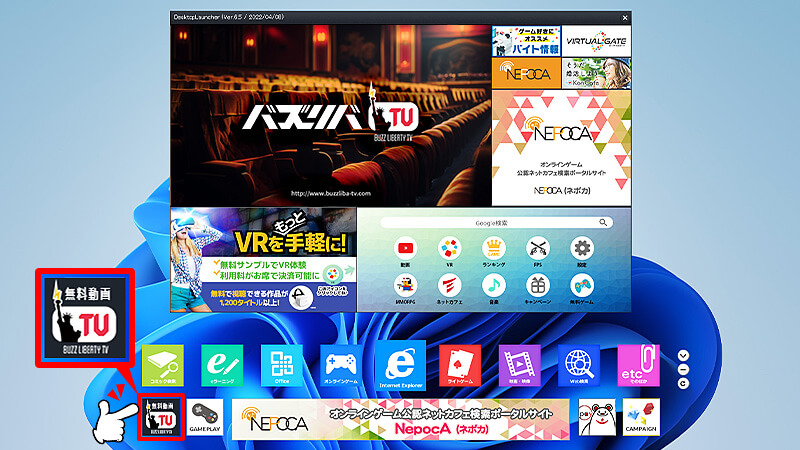The image size is (800, 450).
Task: Launch the 動画・映像 purple film tile
Action: coord(519,365)
